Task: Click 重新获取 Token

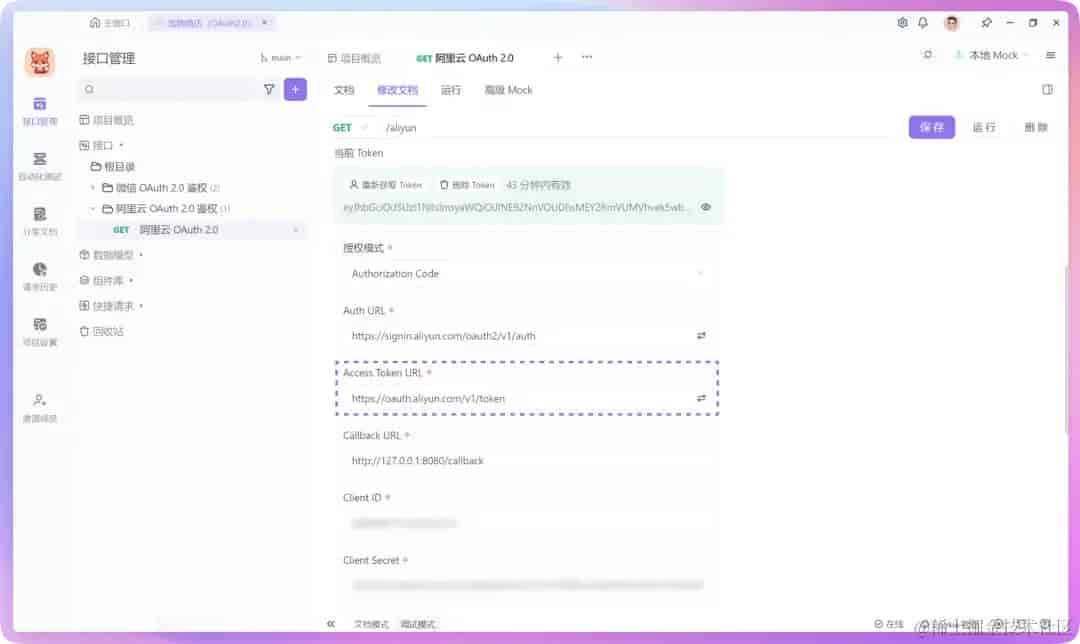Action: click(x=386, y=185)
